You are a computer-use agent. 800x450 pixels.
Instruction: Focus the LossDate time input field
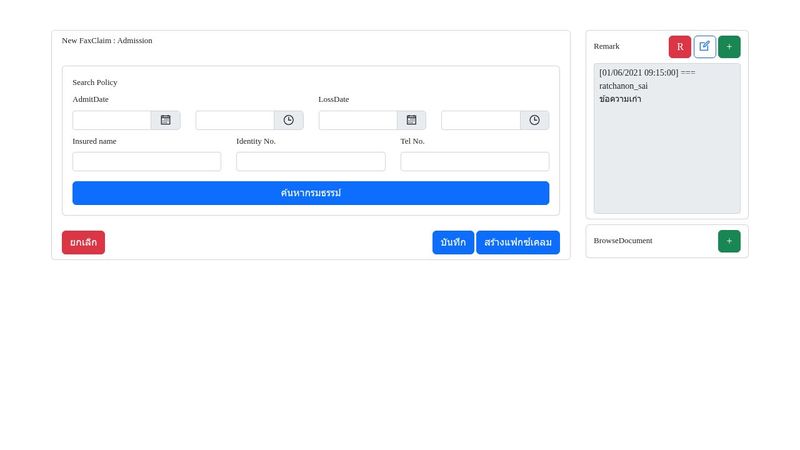tap(481, 120)
